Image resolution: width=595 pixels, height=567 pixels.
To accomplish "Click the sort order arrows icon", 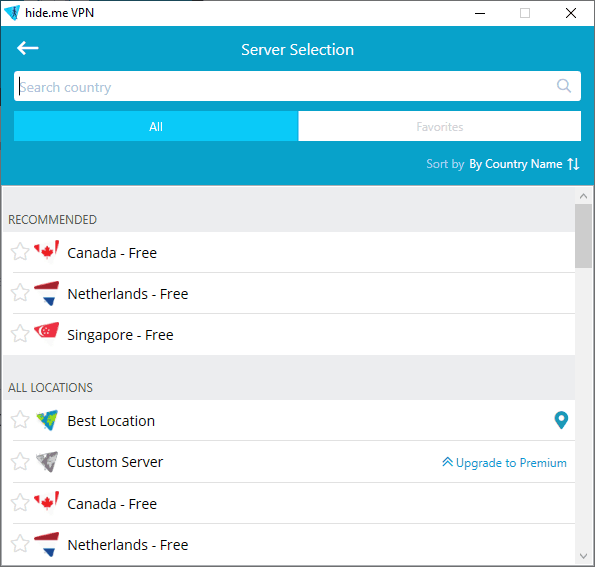I will coord(573,164).
